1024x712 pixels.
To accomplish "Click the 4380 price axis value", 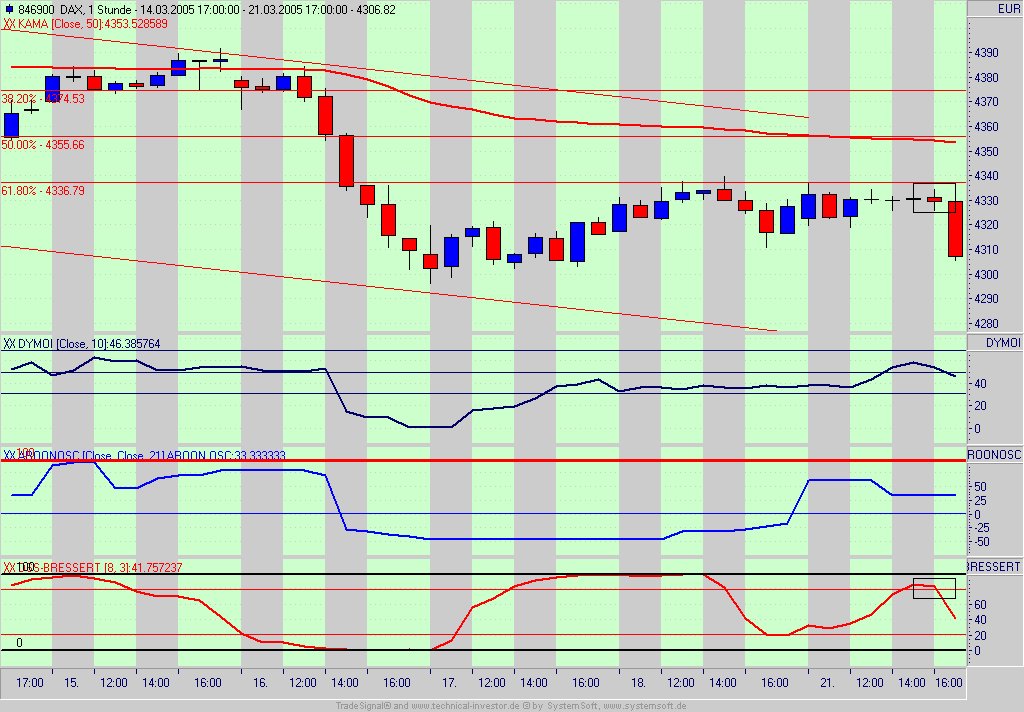I will [986, 78].
